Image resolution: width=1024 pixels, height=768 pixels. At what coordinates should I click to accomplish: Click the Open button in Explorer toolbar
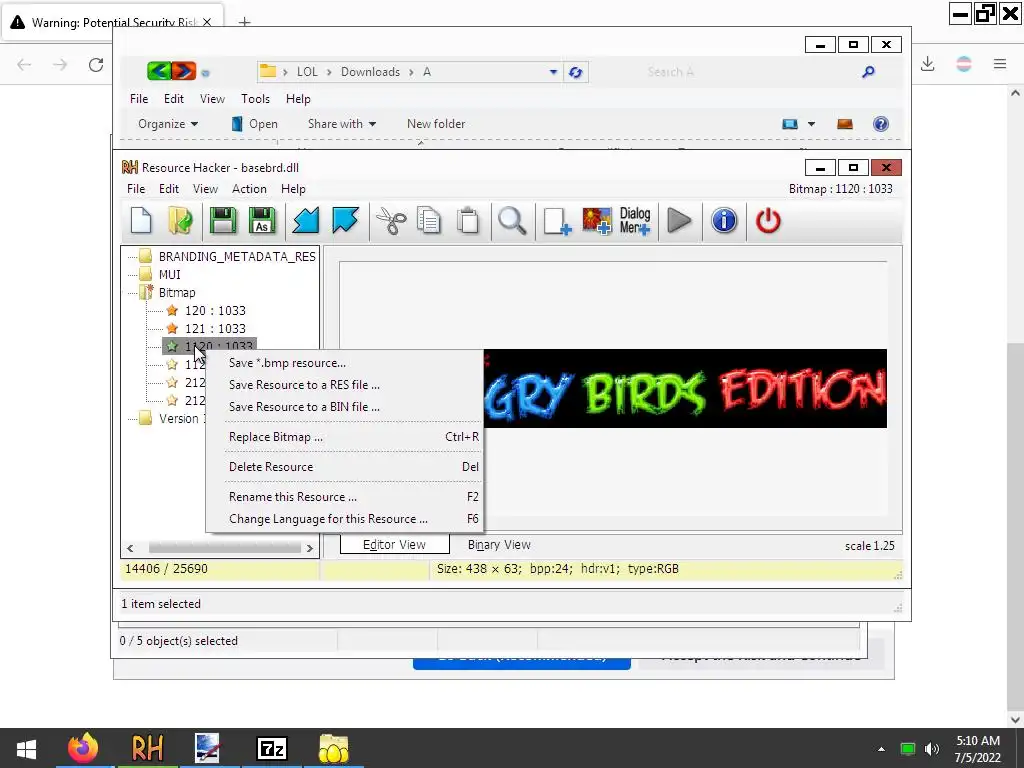pyautogui.click(x=255, y=124)
